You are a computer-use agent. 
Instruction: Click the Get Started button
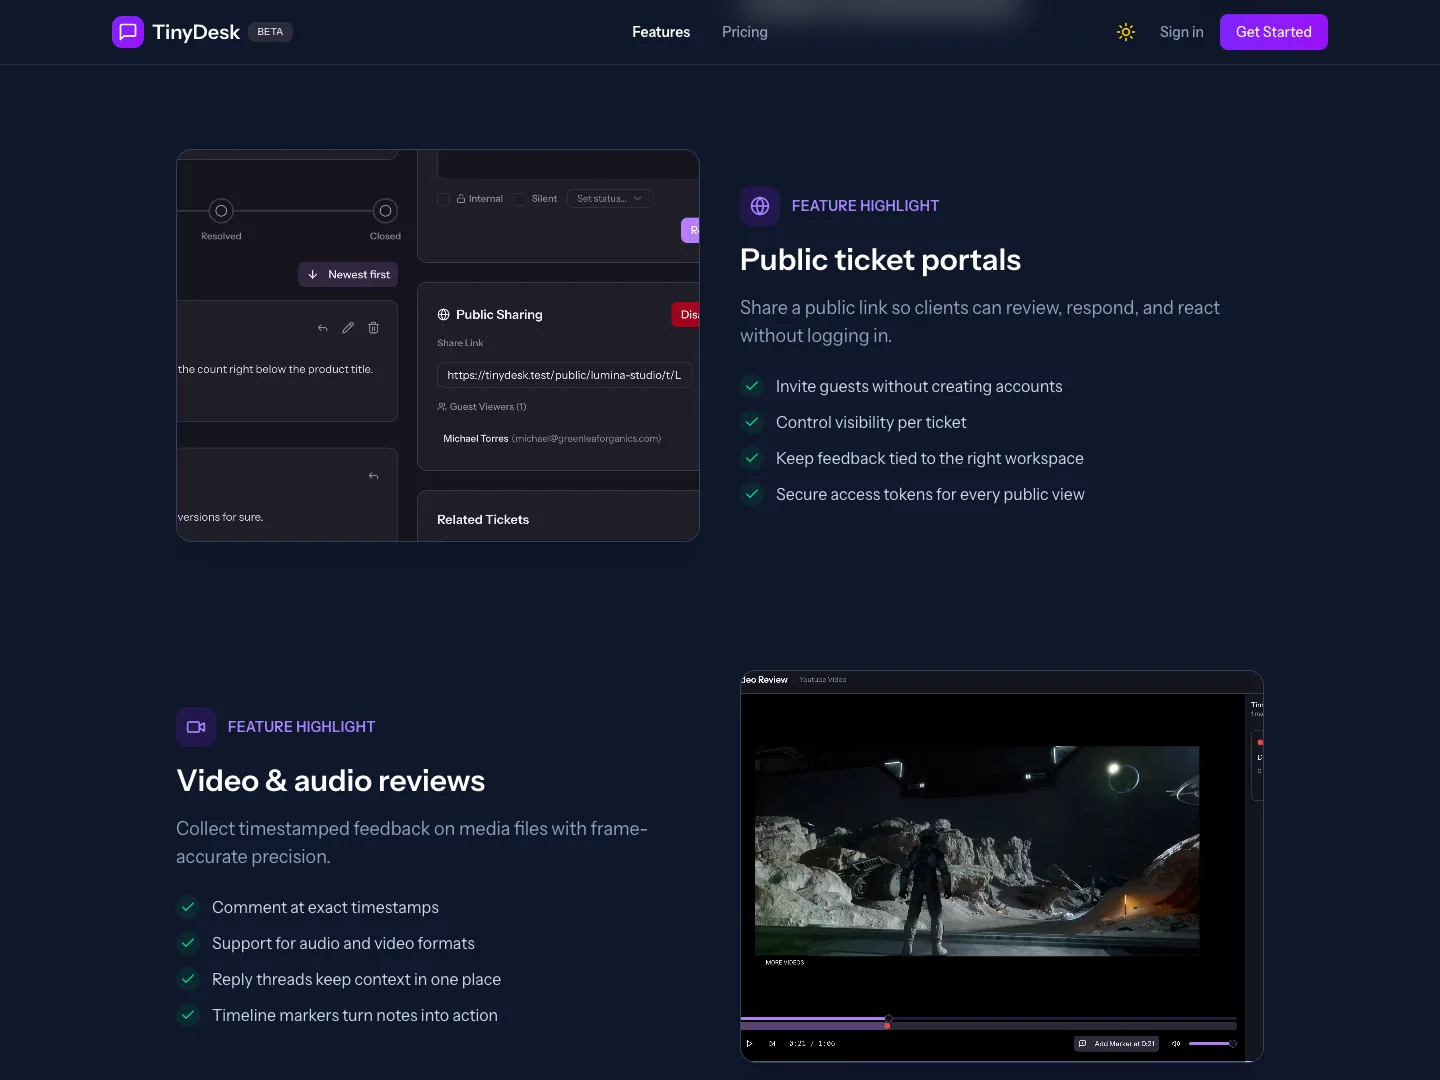pos(1274,32)
